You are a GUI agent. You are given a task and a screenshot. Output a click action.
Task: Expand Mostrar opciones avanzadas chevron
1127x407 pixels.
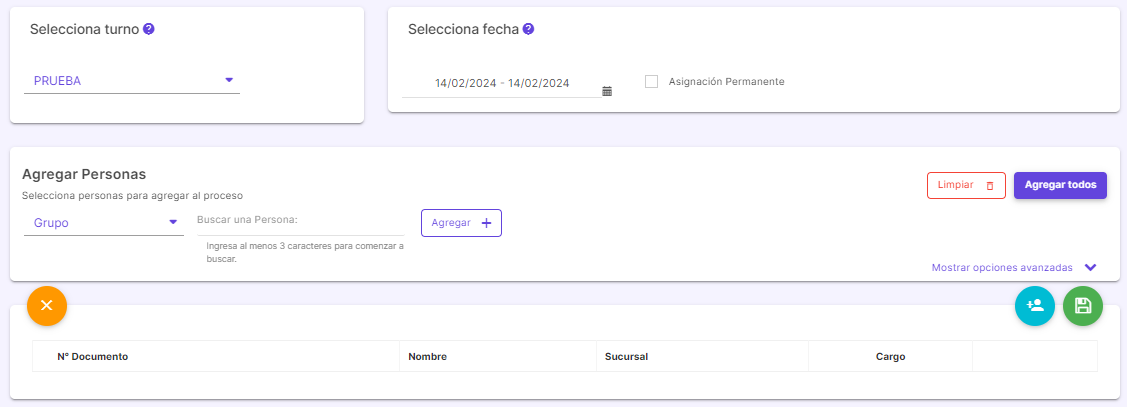coord(1090,267)
